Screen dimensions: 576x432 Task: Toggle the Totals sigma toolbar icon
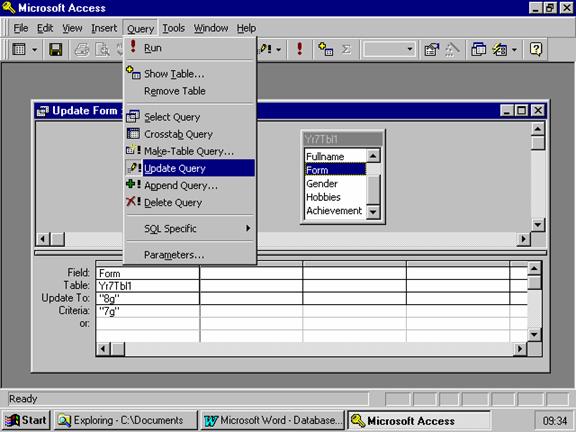(x=346, y=49)
